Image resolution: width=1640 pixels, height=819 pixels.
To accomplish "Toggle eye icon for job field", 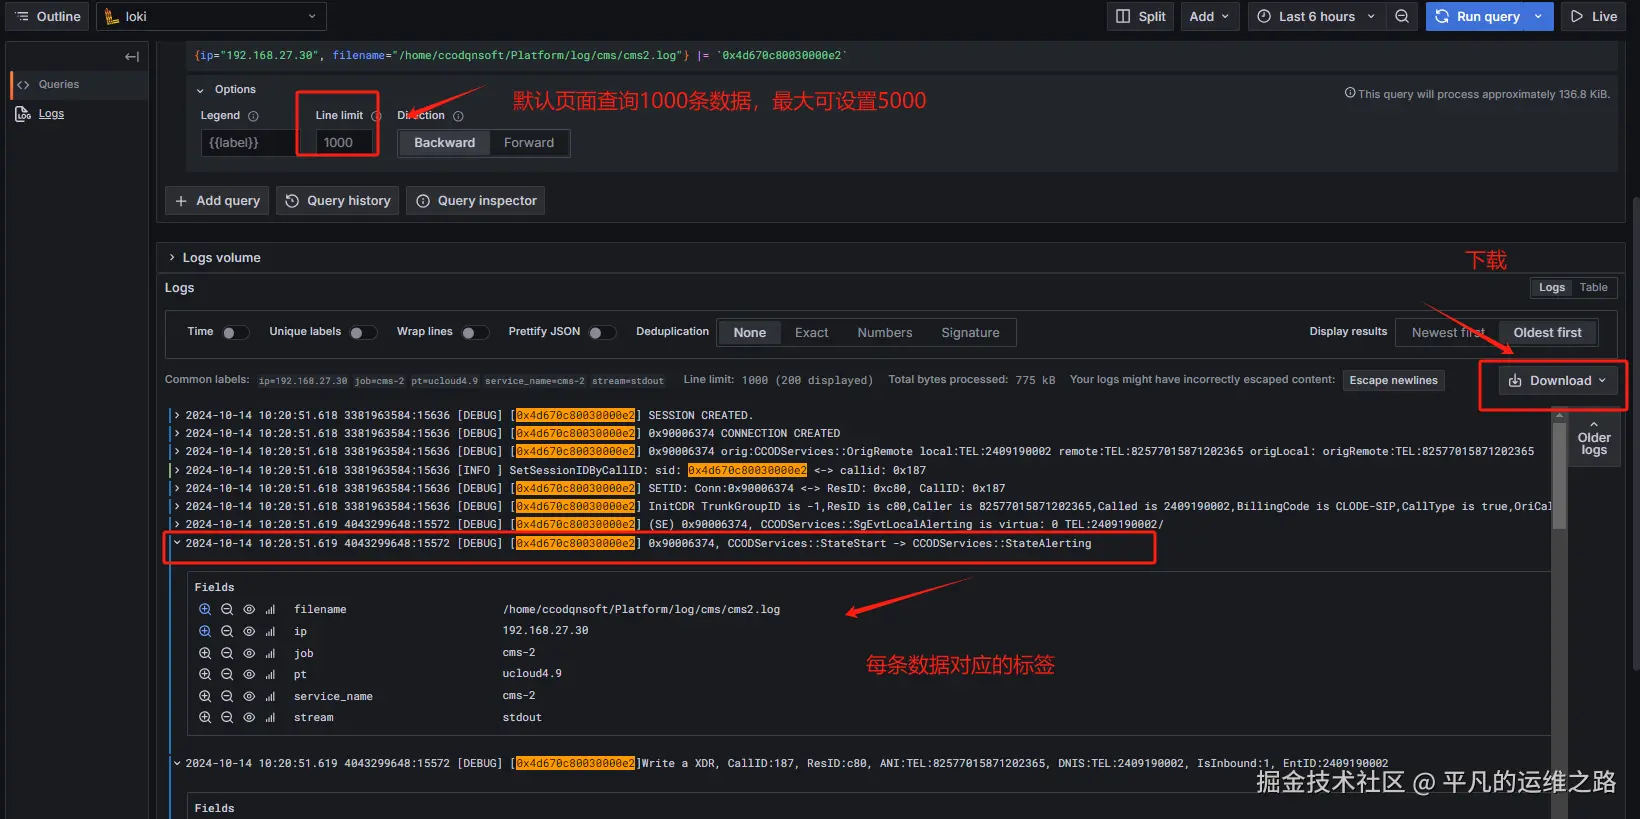I will pyautogui.click(x=249, y=654).
